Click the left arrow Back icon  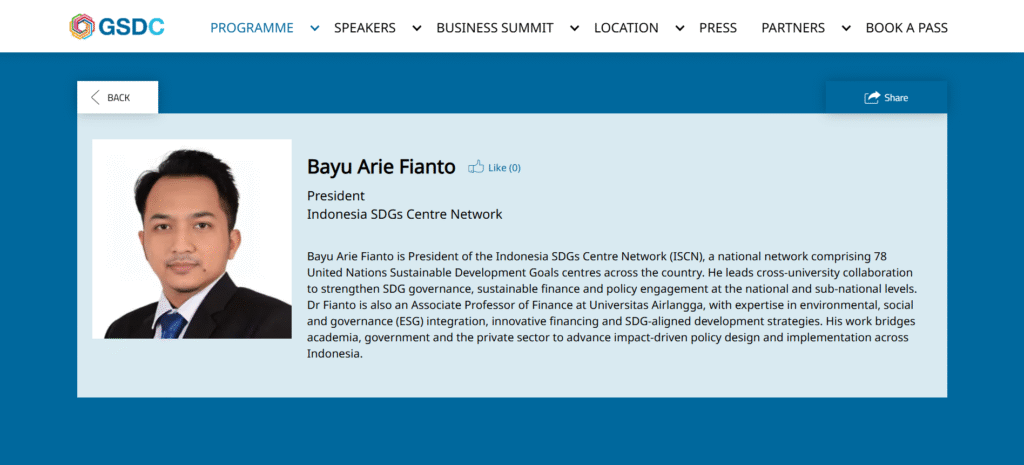tap(96, 97)
